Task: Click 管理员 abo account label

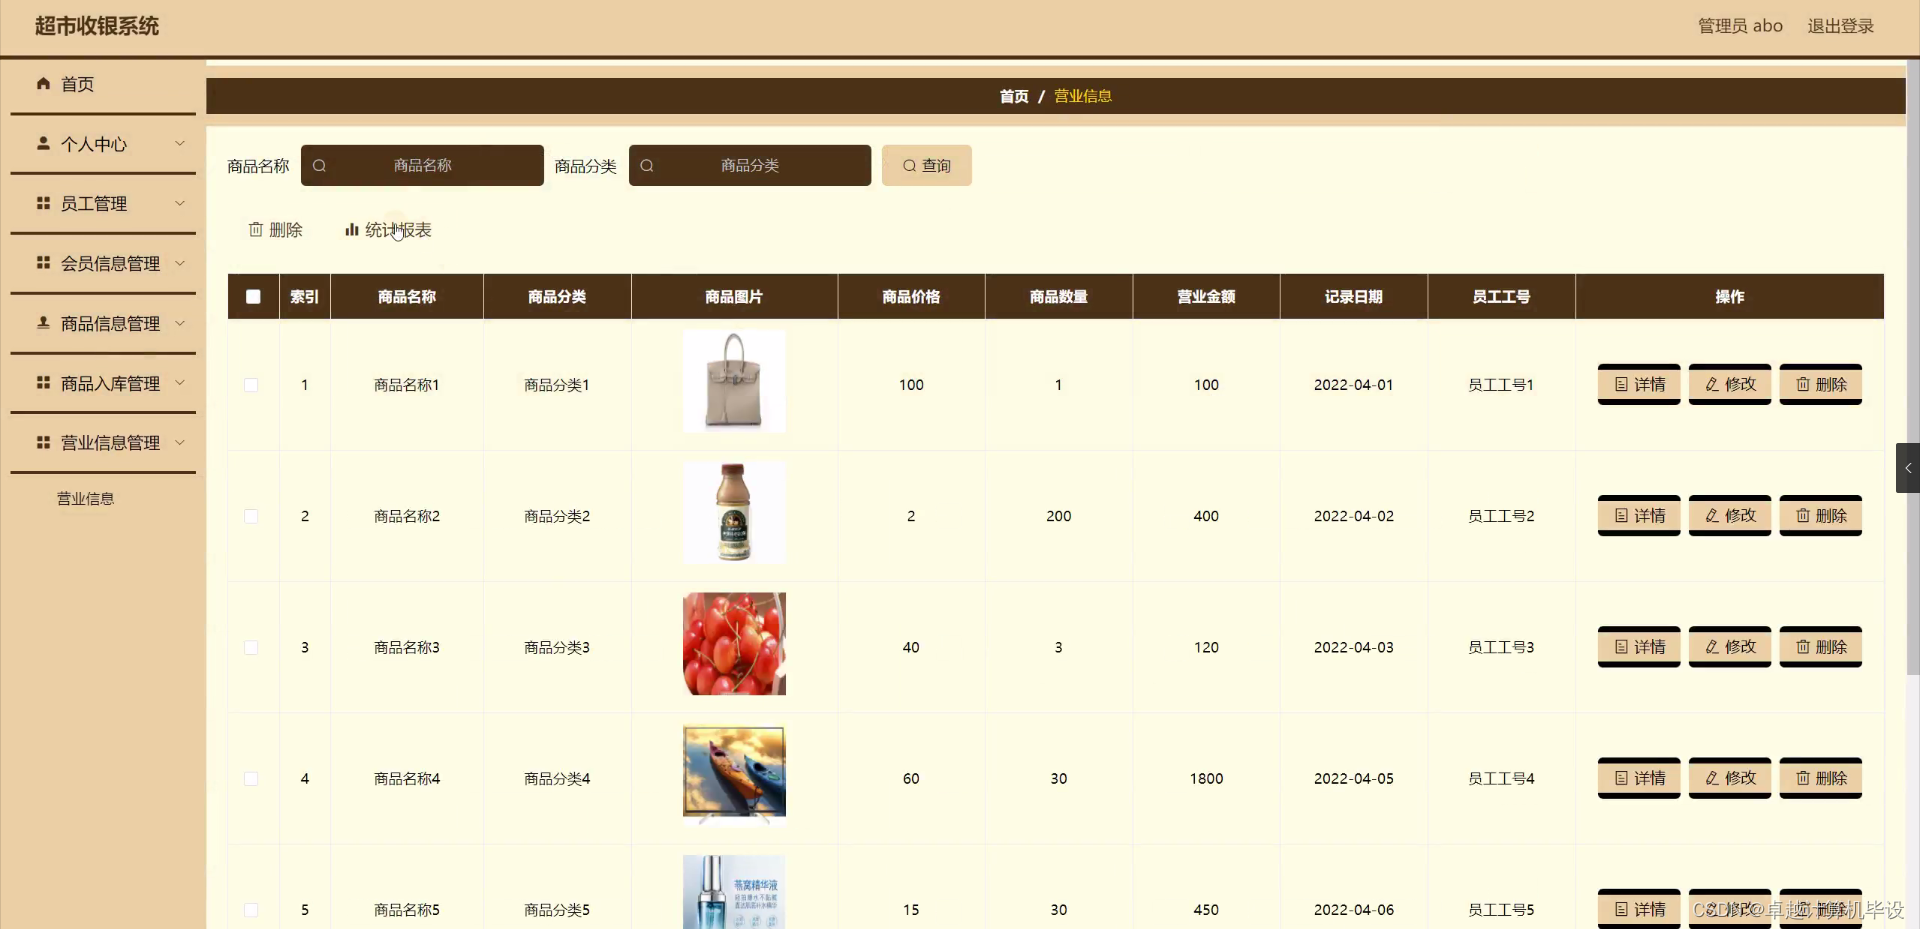Action: click(1740, 26)
